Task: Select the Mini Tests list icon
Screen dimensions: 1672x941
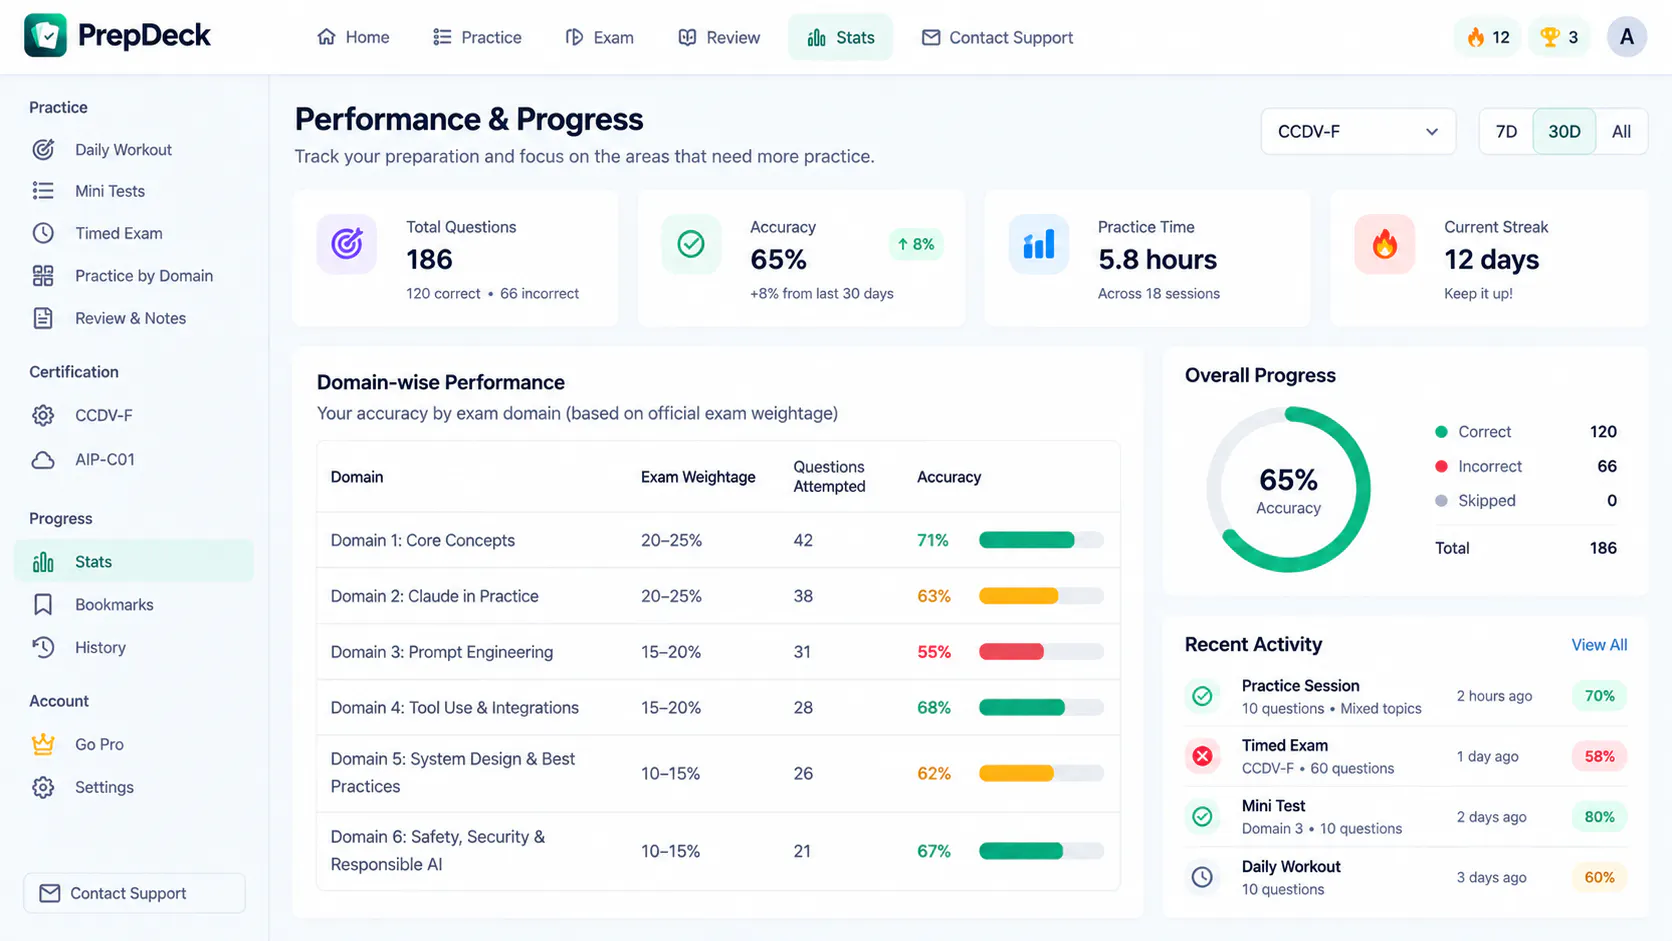Action: [x=43, y=191]
